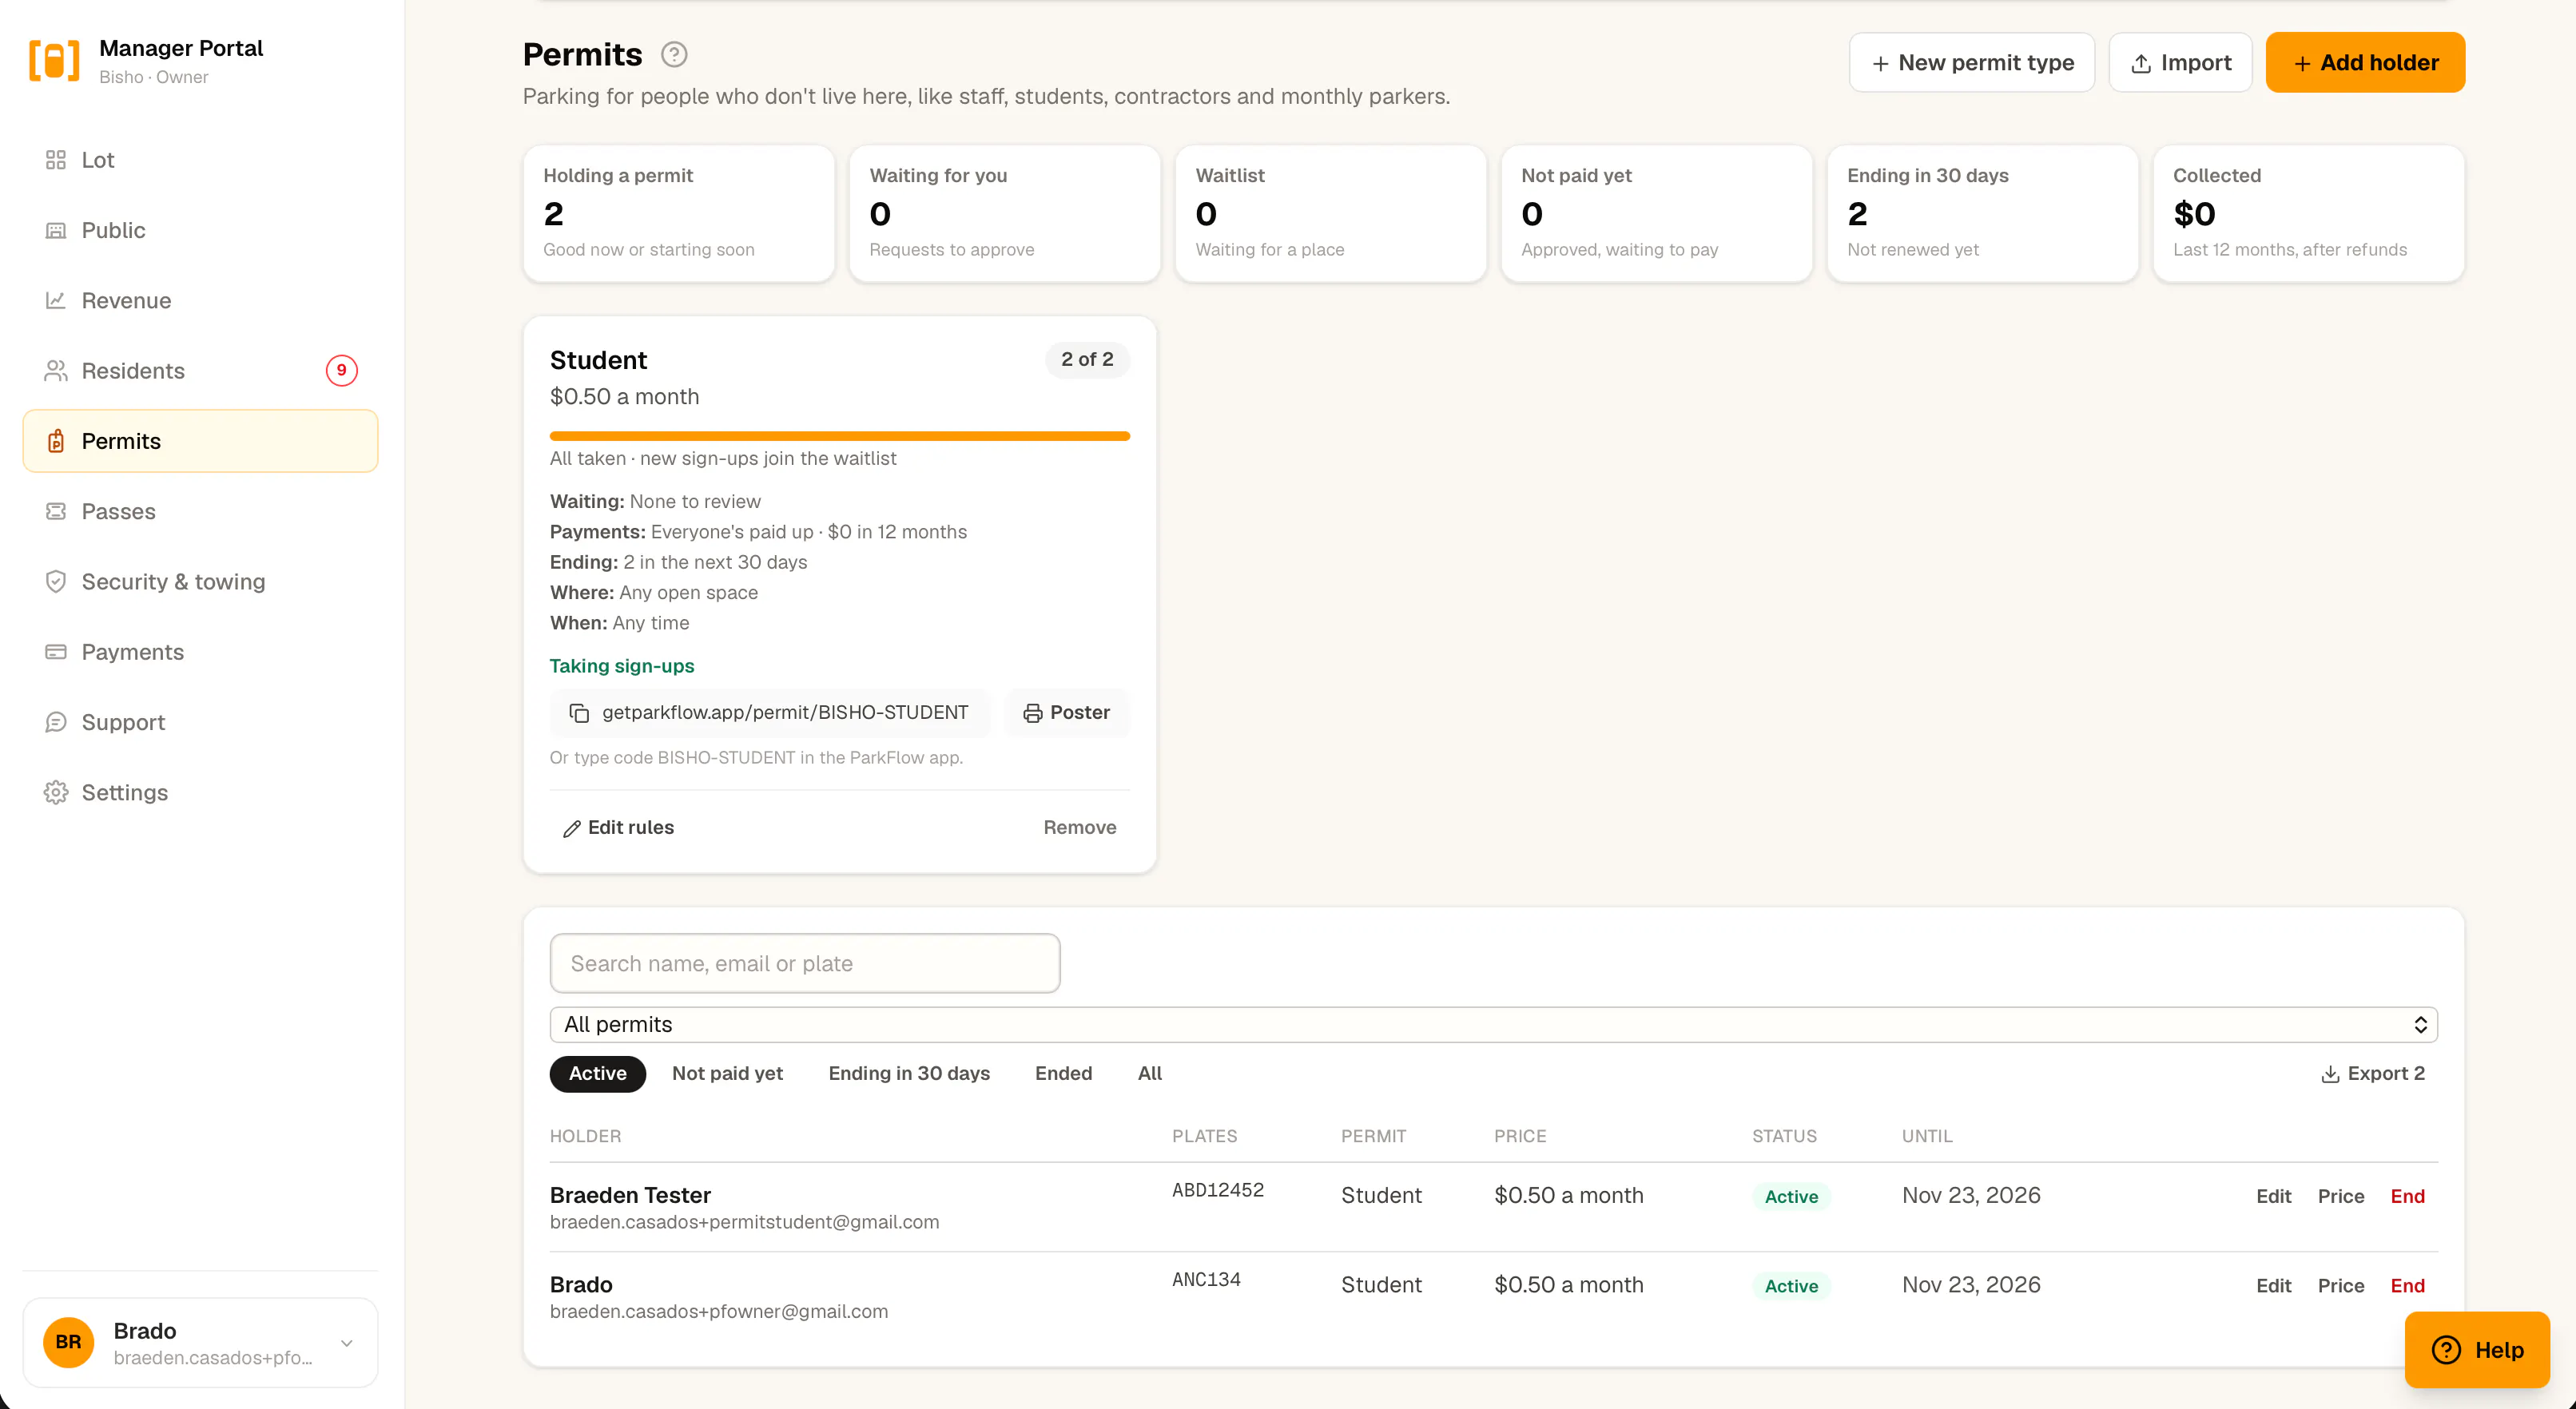Click the BR avatar circle
Viewport: 2576px width, 1409px height.
click(68, 1342)
